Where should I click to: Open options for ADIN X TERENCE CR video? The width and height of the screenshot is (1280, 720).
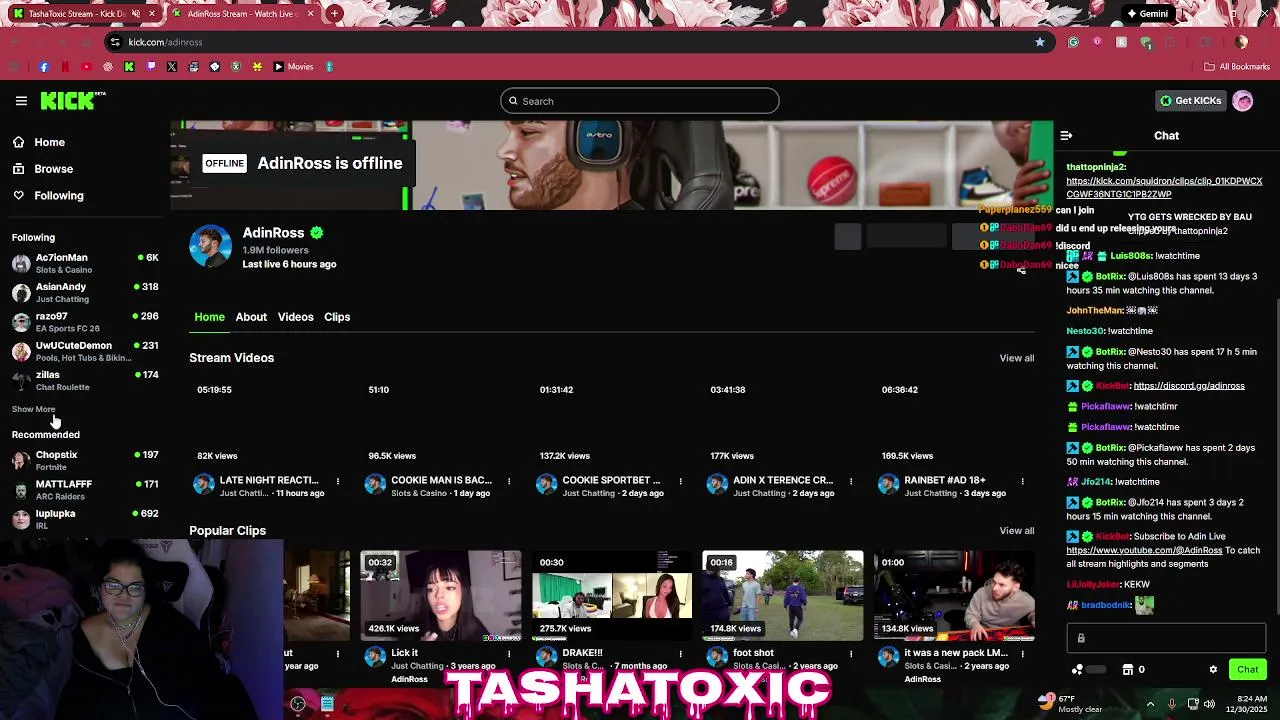851,481
